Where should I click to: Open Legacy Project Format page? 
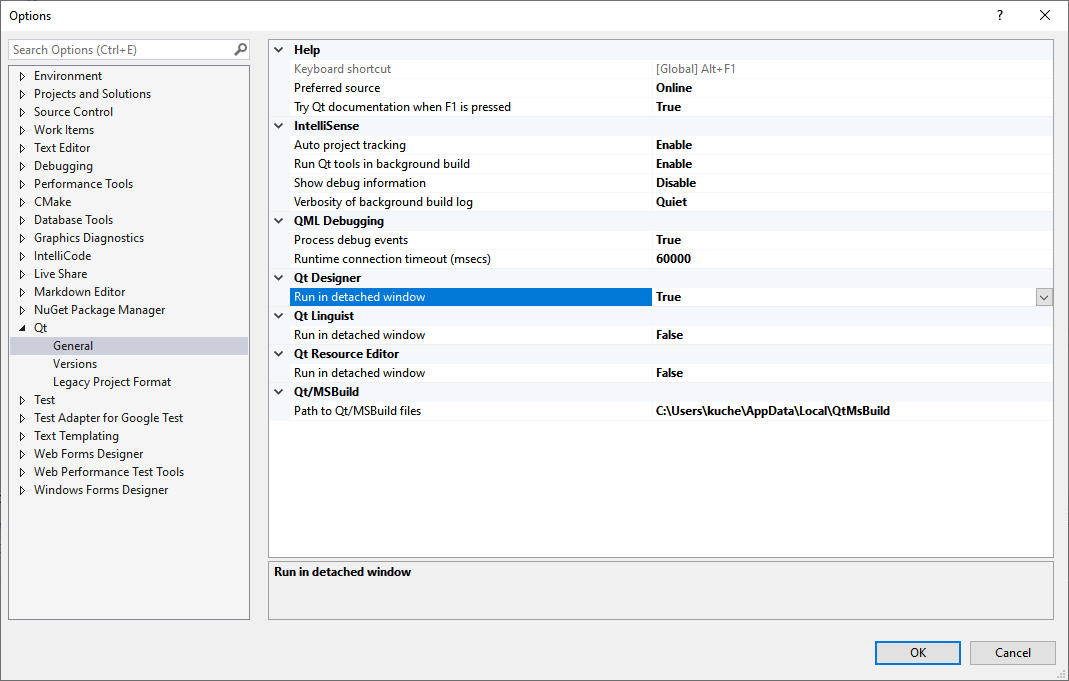[x=112, y=382]
